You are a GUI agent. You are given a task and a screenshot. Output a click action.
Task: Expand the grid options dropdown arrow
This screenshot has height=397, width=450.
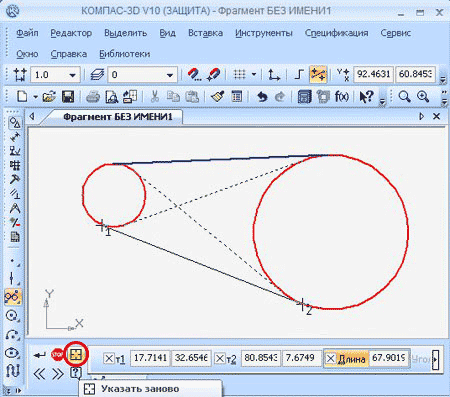[254, 74]
